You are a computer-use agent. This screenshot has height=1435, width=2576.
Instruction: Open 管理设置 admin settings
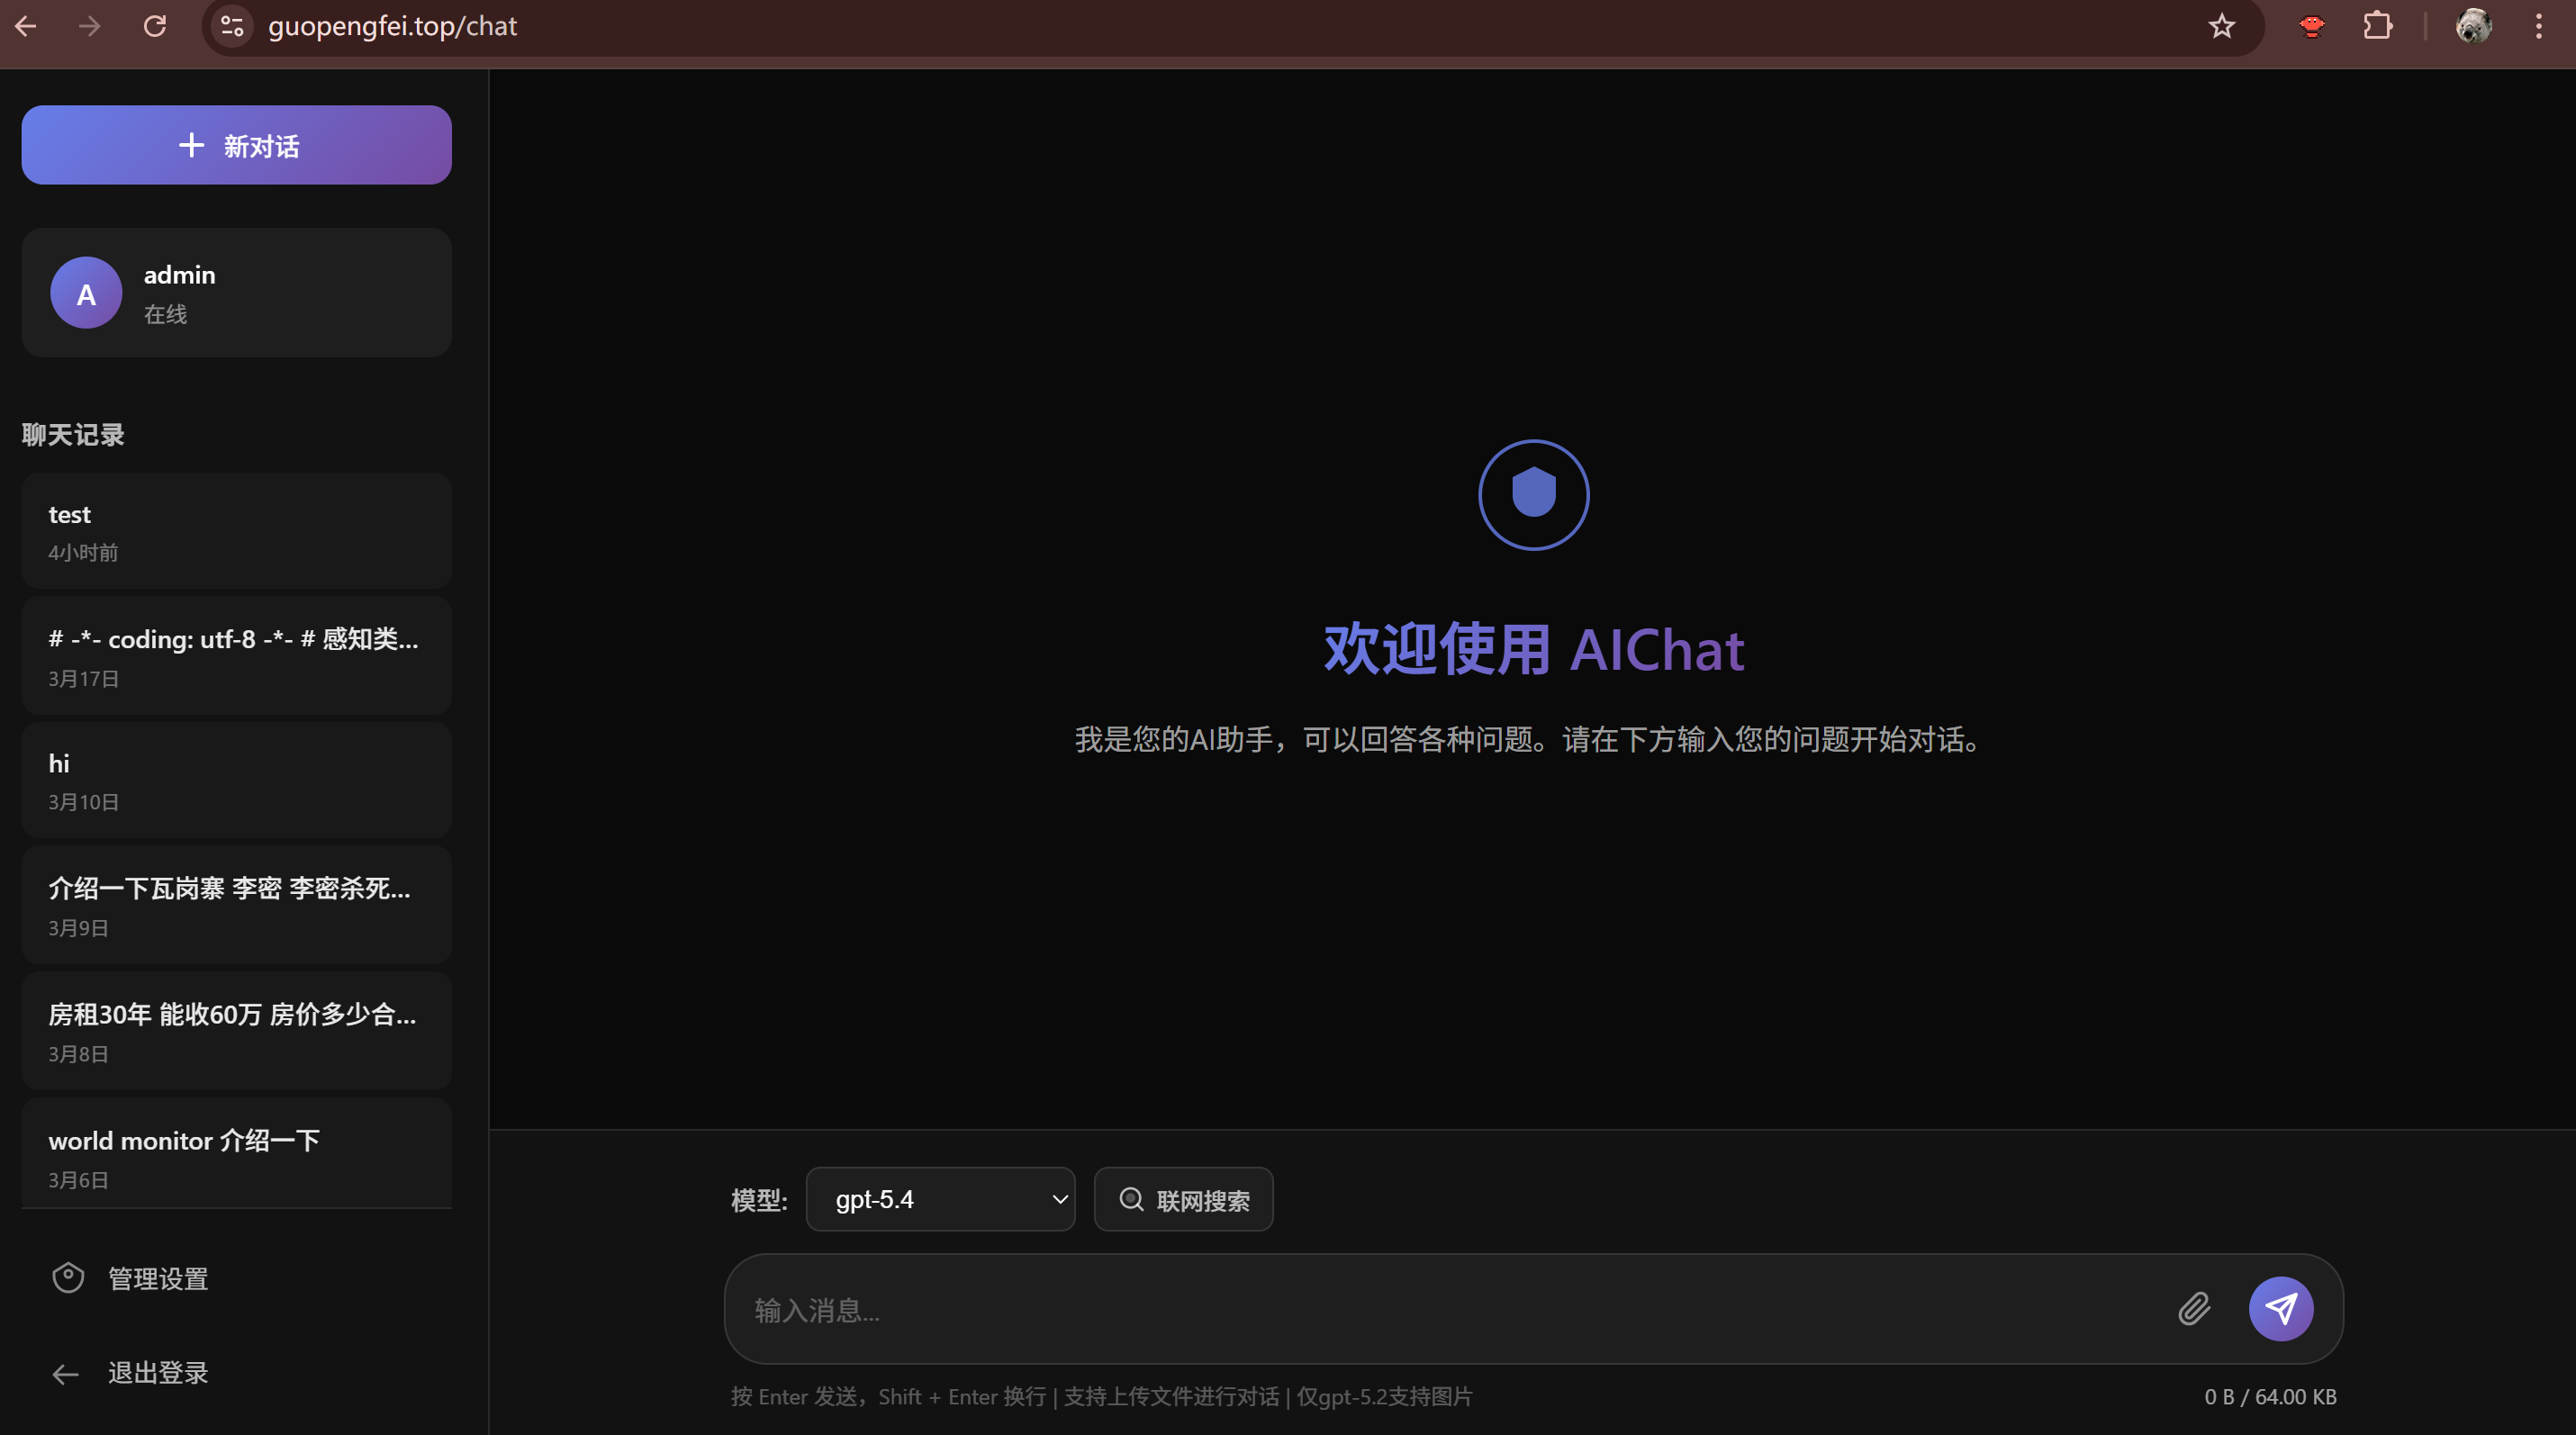coord(157,1278)
